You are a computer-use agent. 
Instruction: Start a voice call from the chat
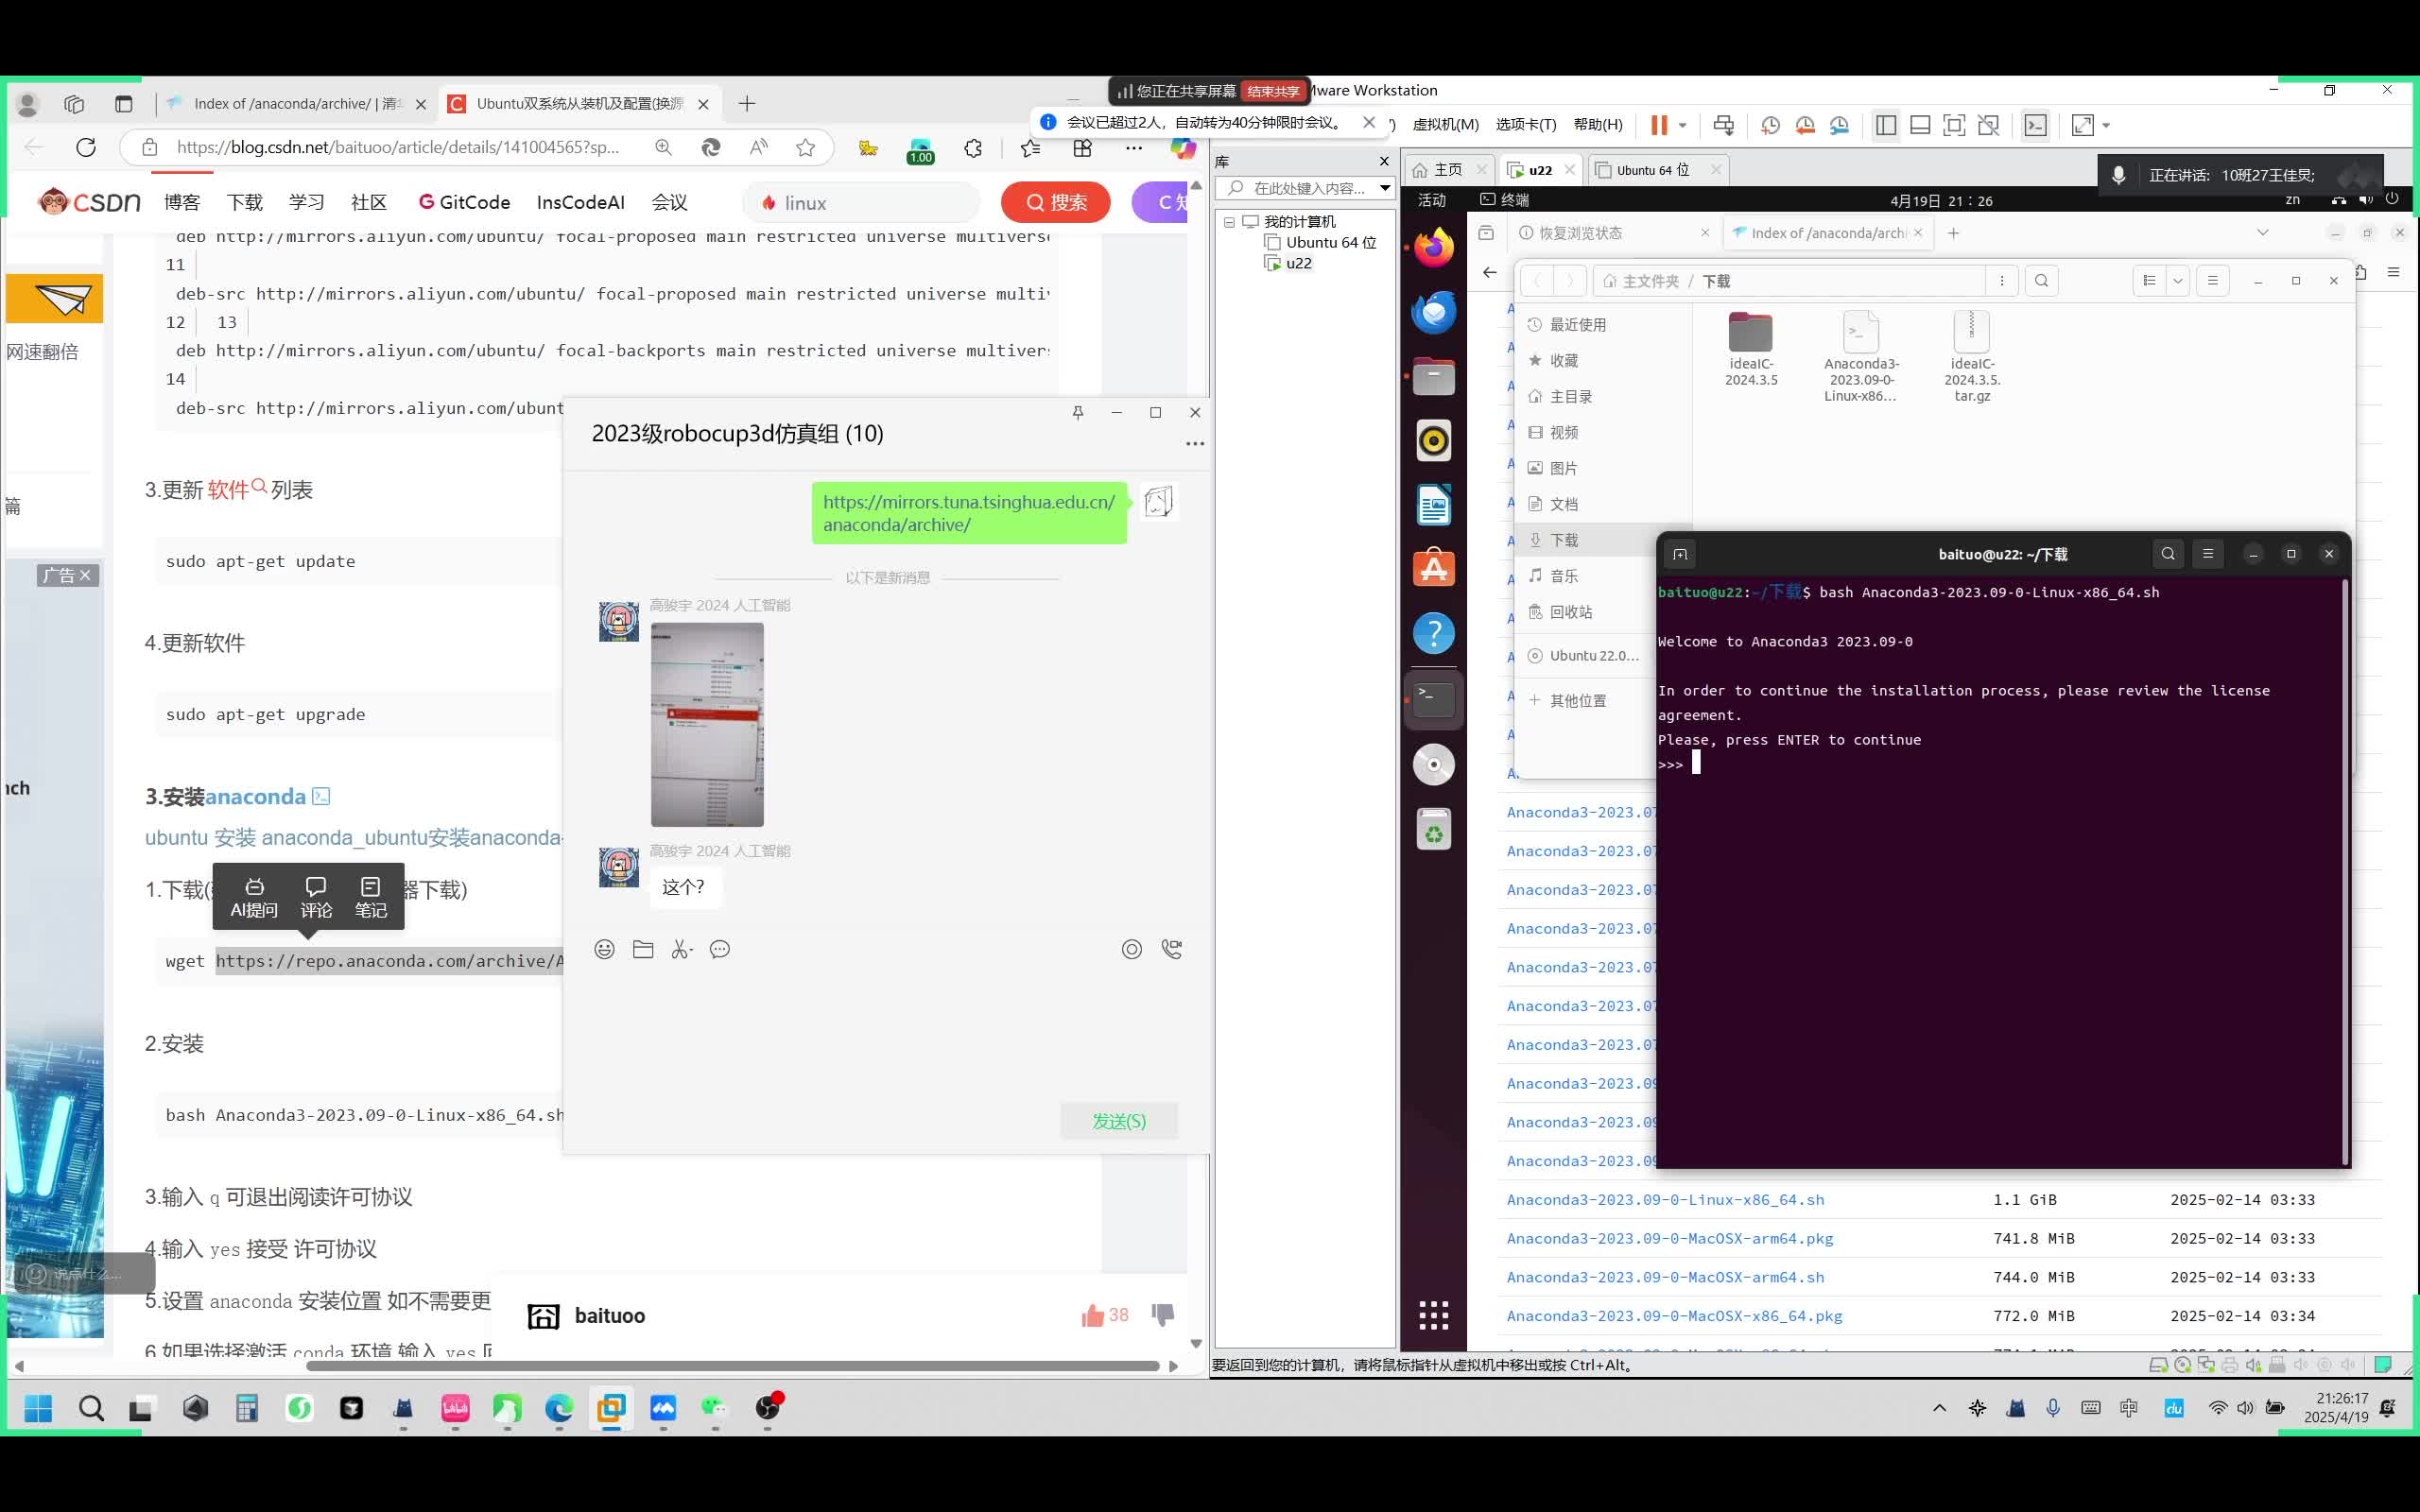point(1172,949)
